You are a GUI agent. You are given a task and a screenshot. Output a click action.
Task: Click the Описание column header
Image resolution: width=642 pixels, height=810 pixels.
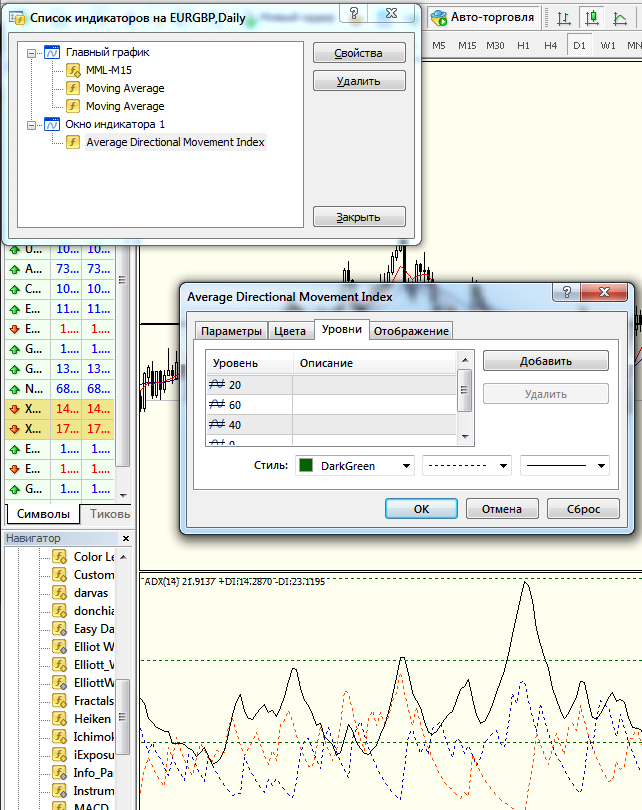(x=374, y=363)
